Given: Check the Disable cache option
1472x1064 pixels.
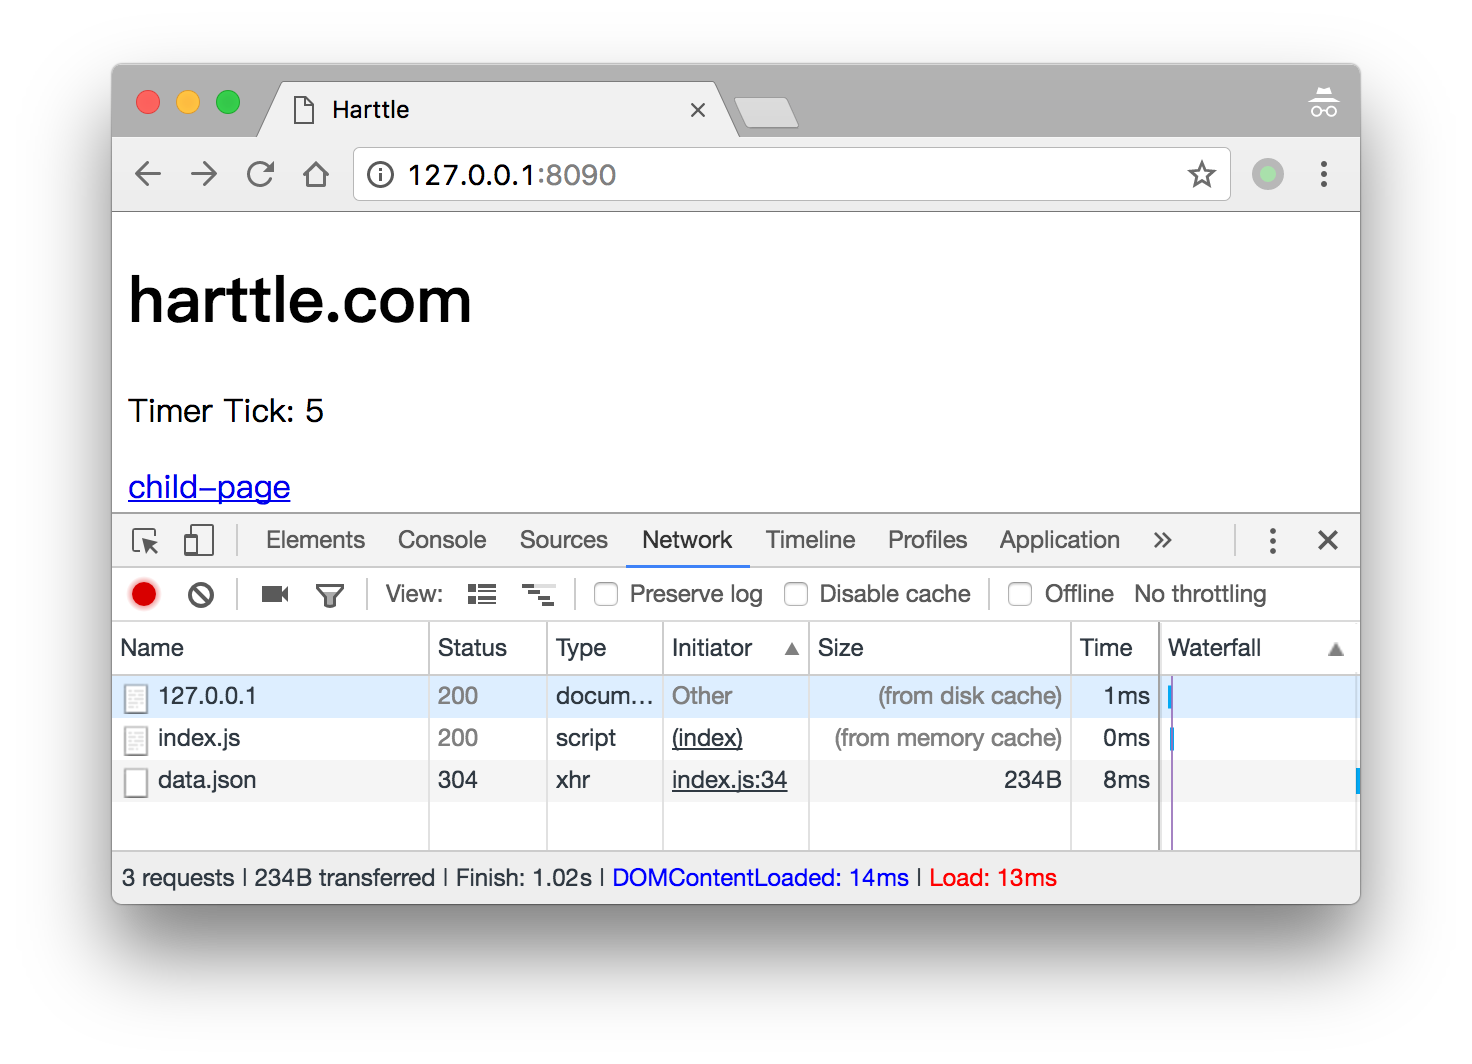Looking at the screenshot, I should pyautogui.click(x=796, y=593).
